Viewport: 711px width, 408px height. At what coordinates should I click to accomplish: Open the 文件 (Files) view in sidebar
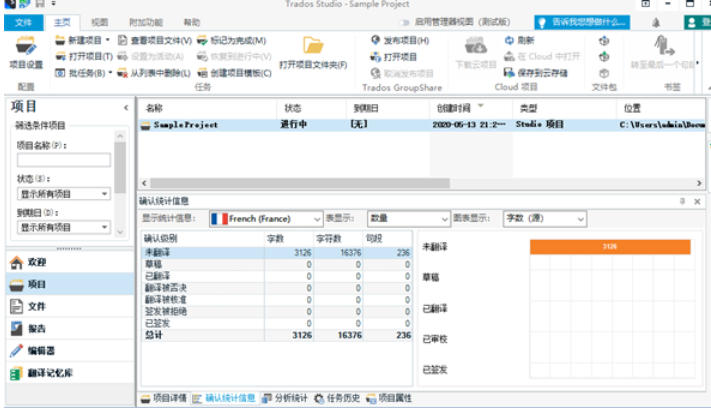pos(36,307)
